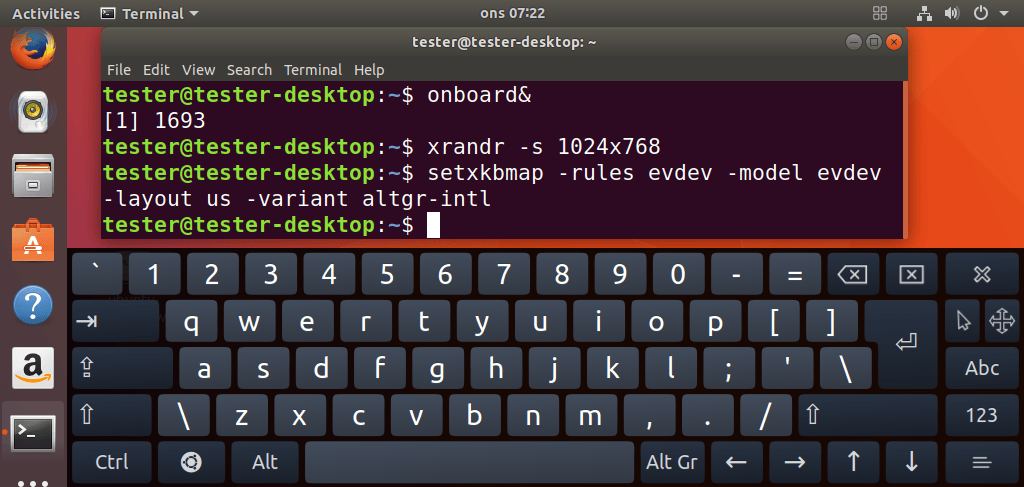Open the Help menu in Terminal
This screenshot has height=487, width=1024.
(369, 70)
